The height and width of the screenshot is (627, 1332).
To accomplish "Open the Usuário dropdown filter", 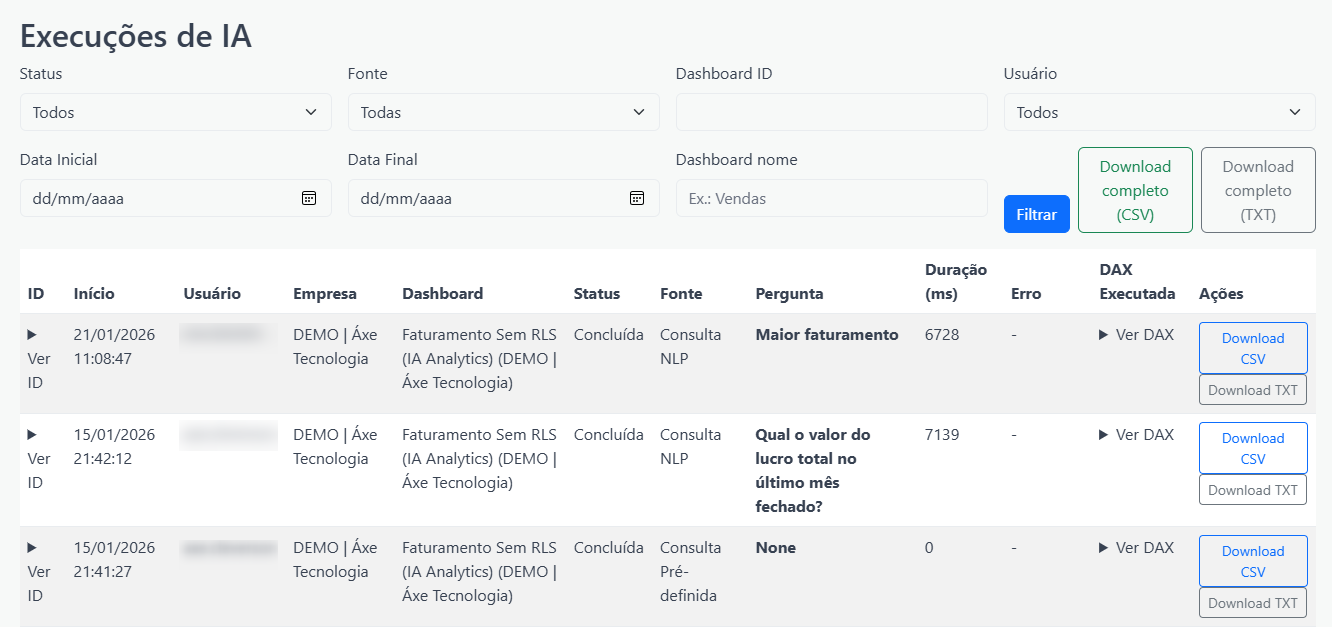I will [1159, 112].
